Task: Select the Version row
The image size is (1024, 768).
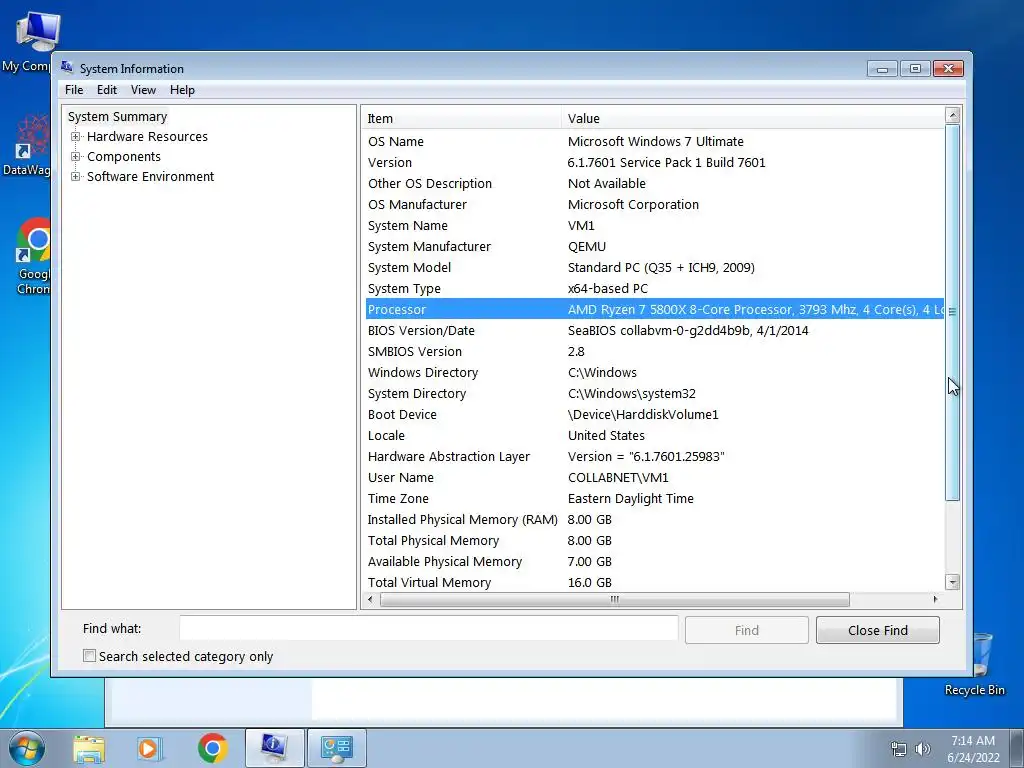Action: [654, 163]
